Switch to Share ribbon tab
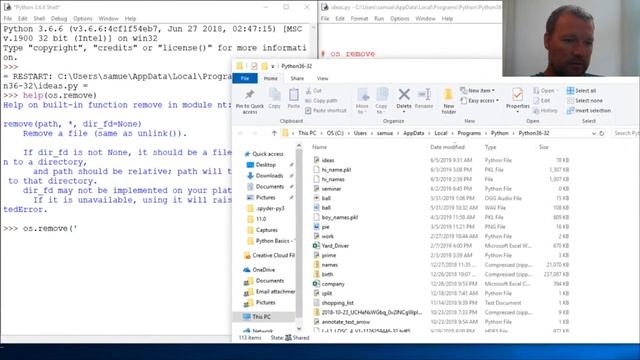The width and height of the screenshot is (640, 360). (297, 78)
